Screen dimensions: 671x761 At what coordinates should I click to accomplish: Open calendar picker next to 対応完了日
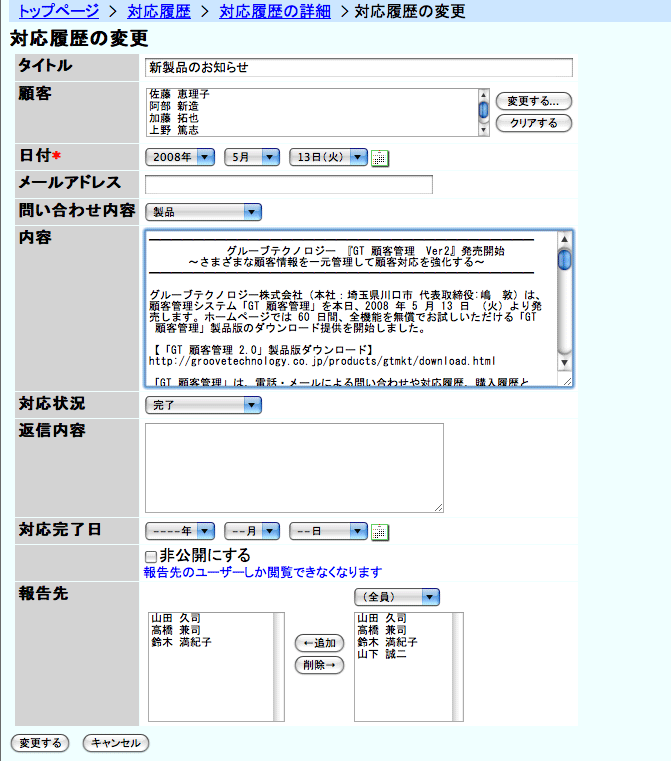(379, 532)
